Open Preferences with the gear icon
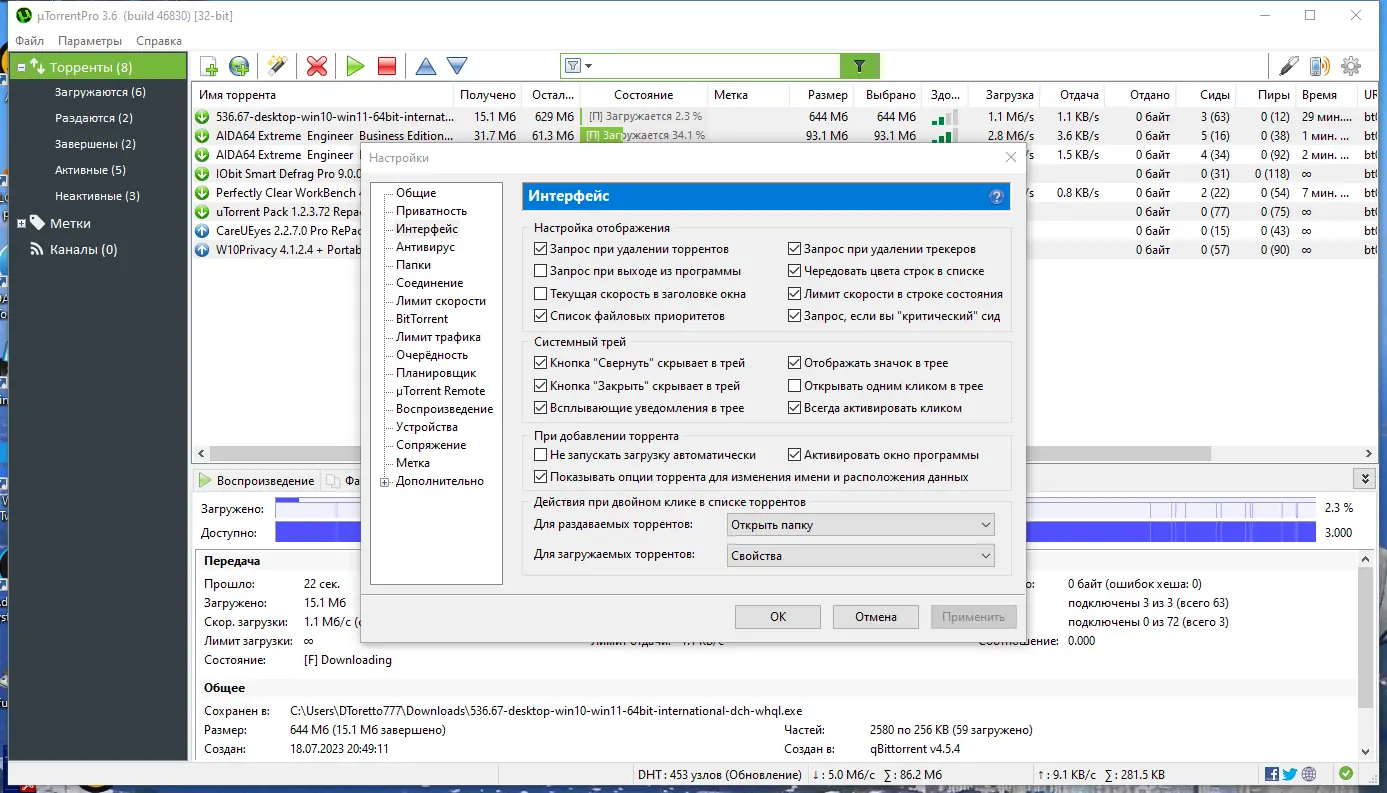Image resolution: width=1387 pixels, height=793 pixels. pyautogui.click(x=1351, y=66)
